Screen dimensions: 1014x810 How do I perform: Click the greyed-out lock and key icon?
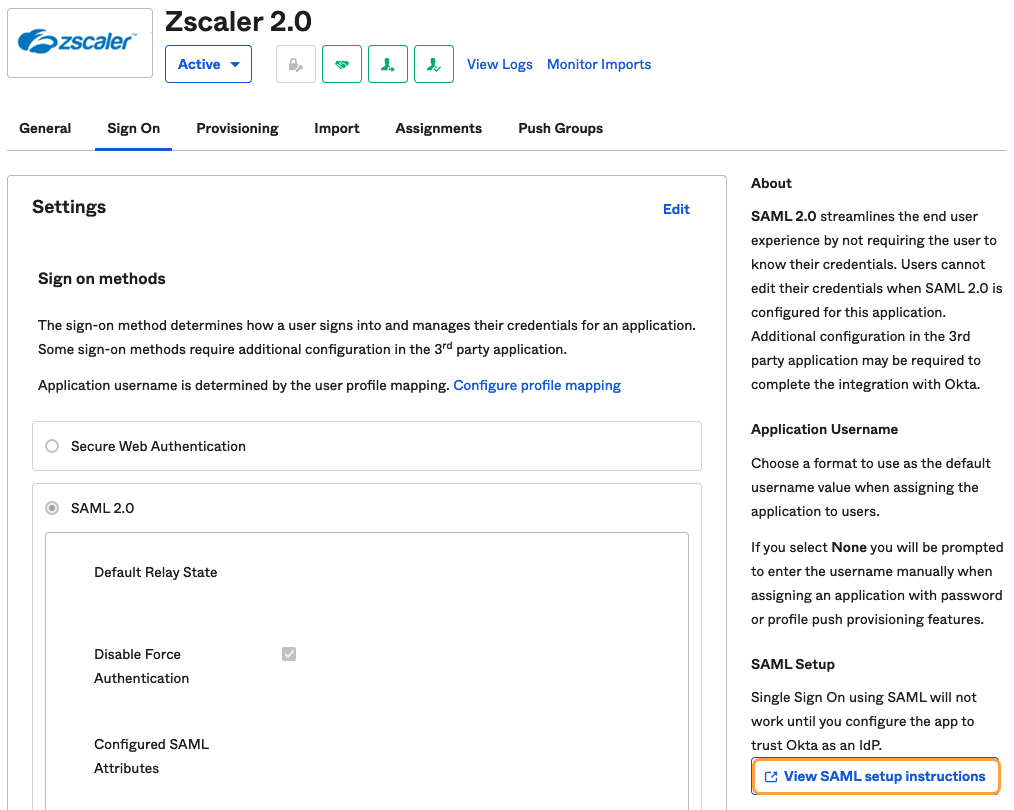(x=296, y=64)
